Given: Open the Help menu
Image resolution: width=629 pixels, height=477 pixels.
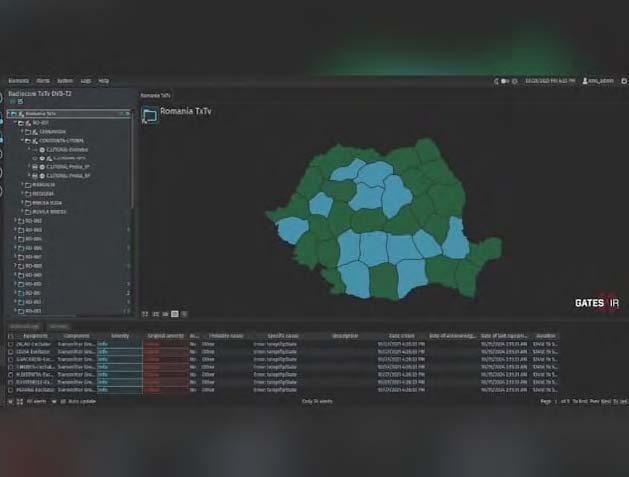Looking at the screenshot, I should click(103, 81).
